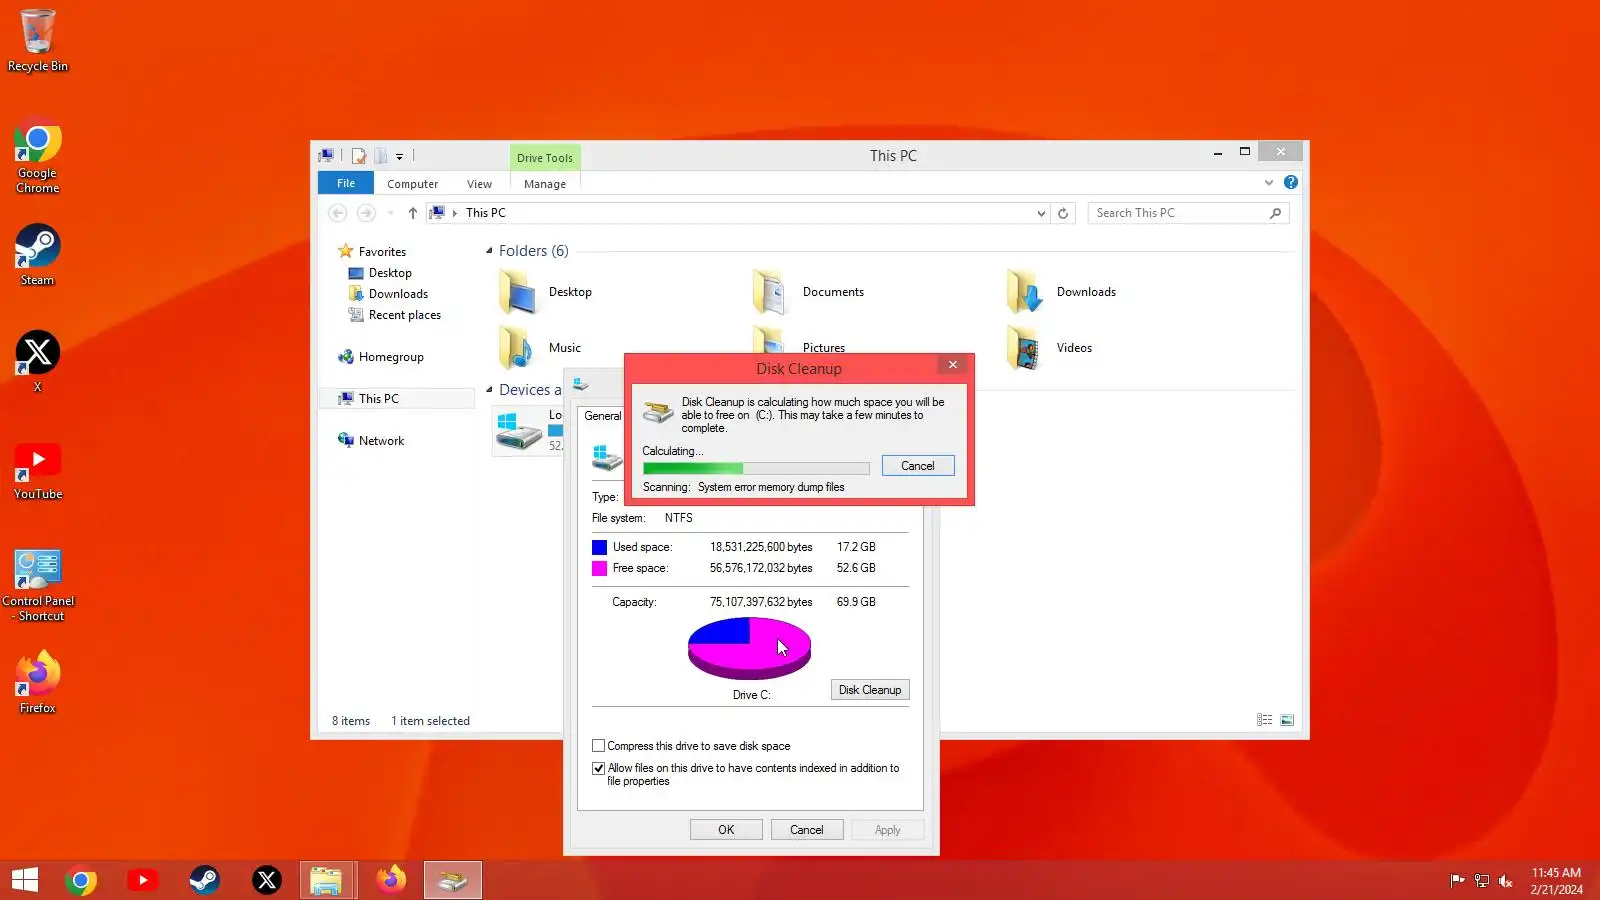
Task: Click Properties icon in quick access toolbar
Action: coord(358,156)
